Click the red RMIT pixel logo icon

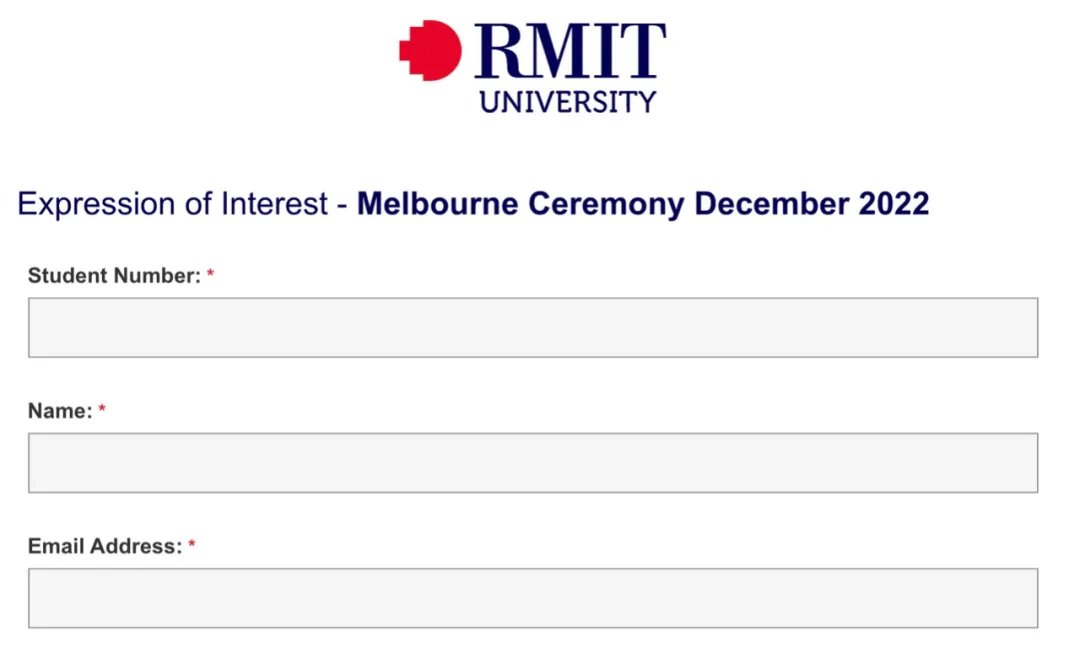pyautogui.click(x=430, y=50)
